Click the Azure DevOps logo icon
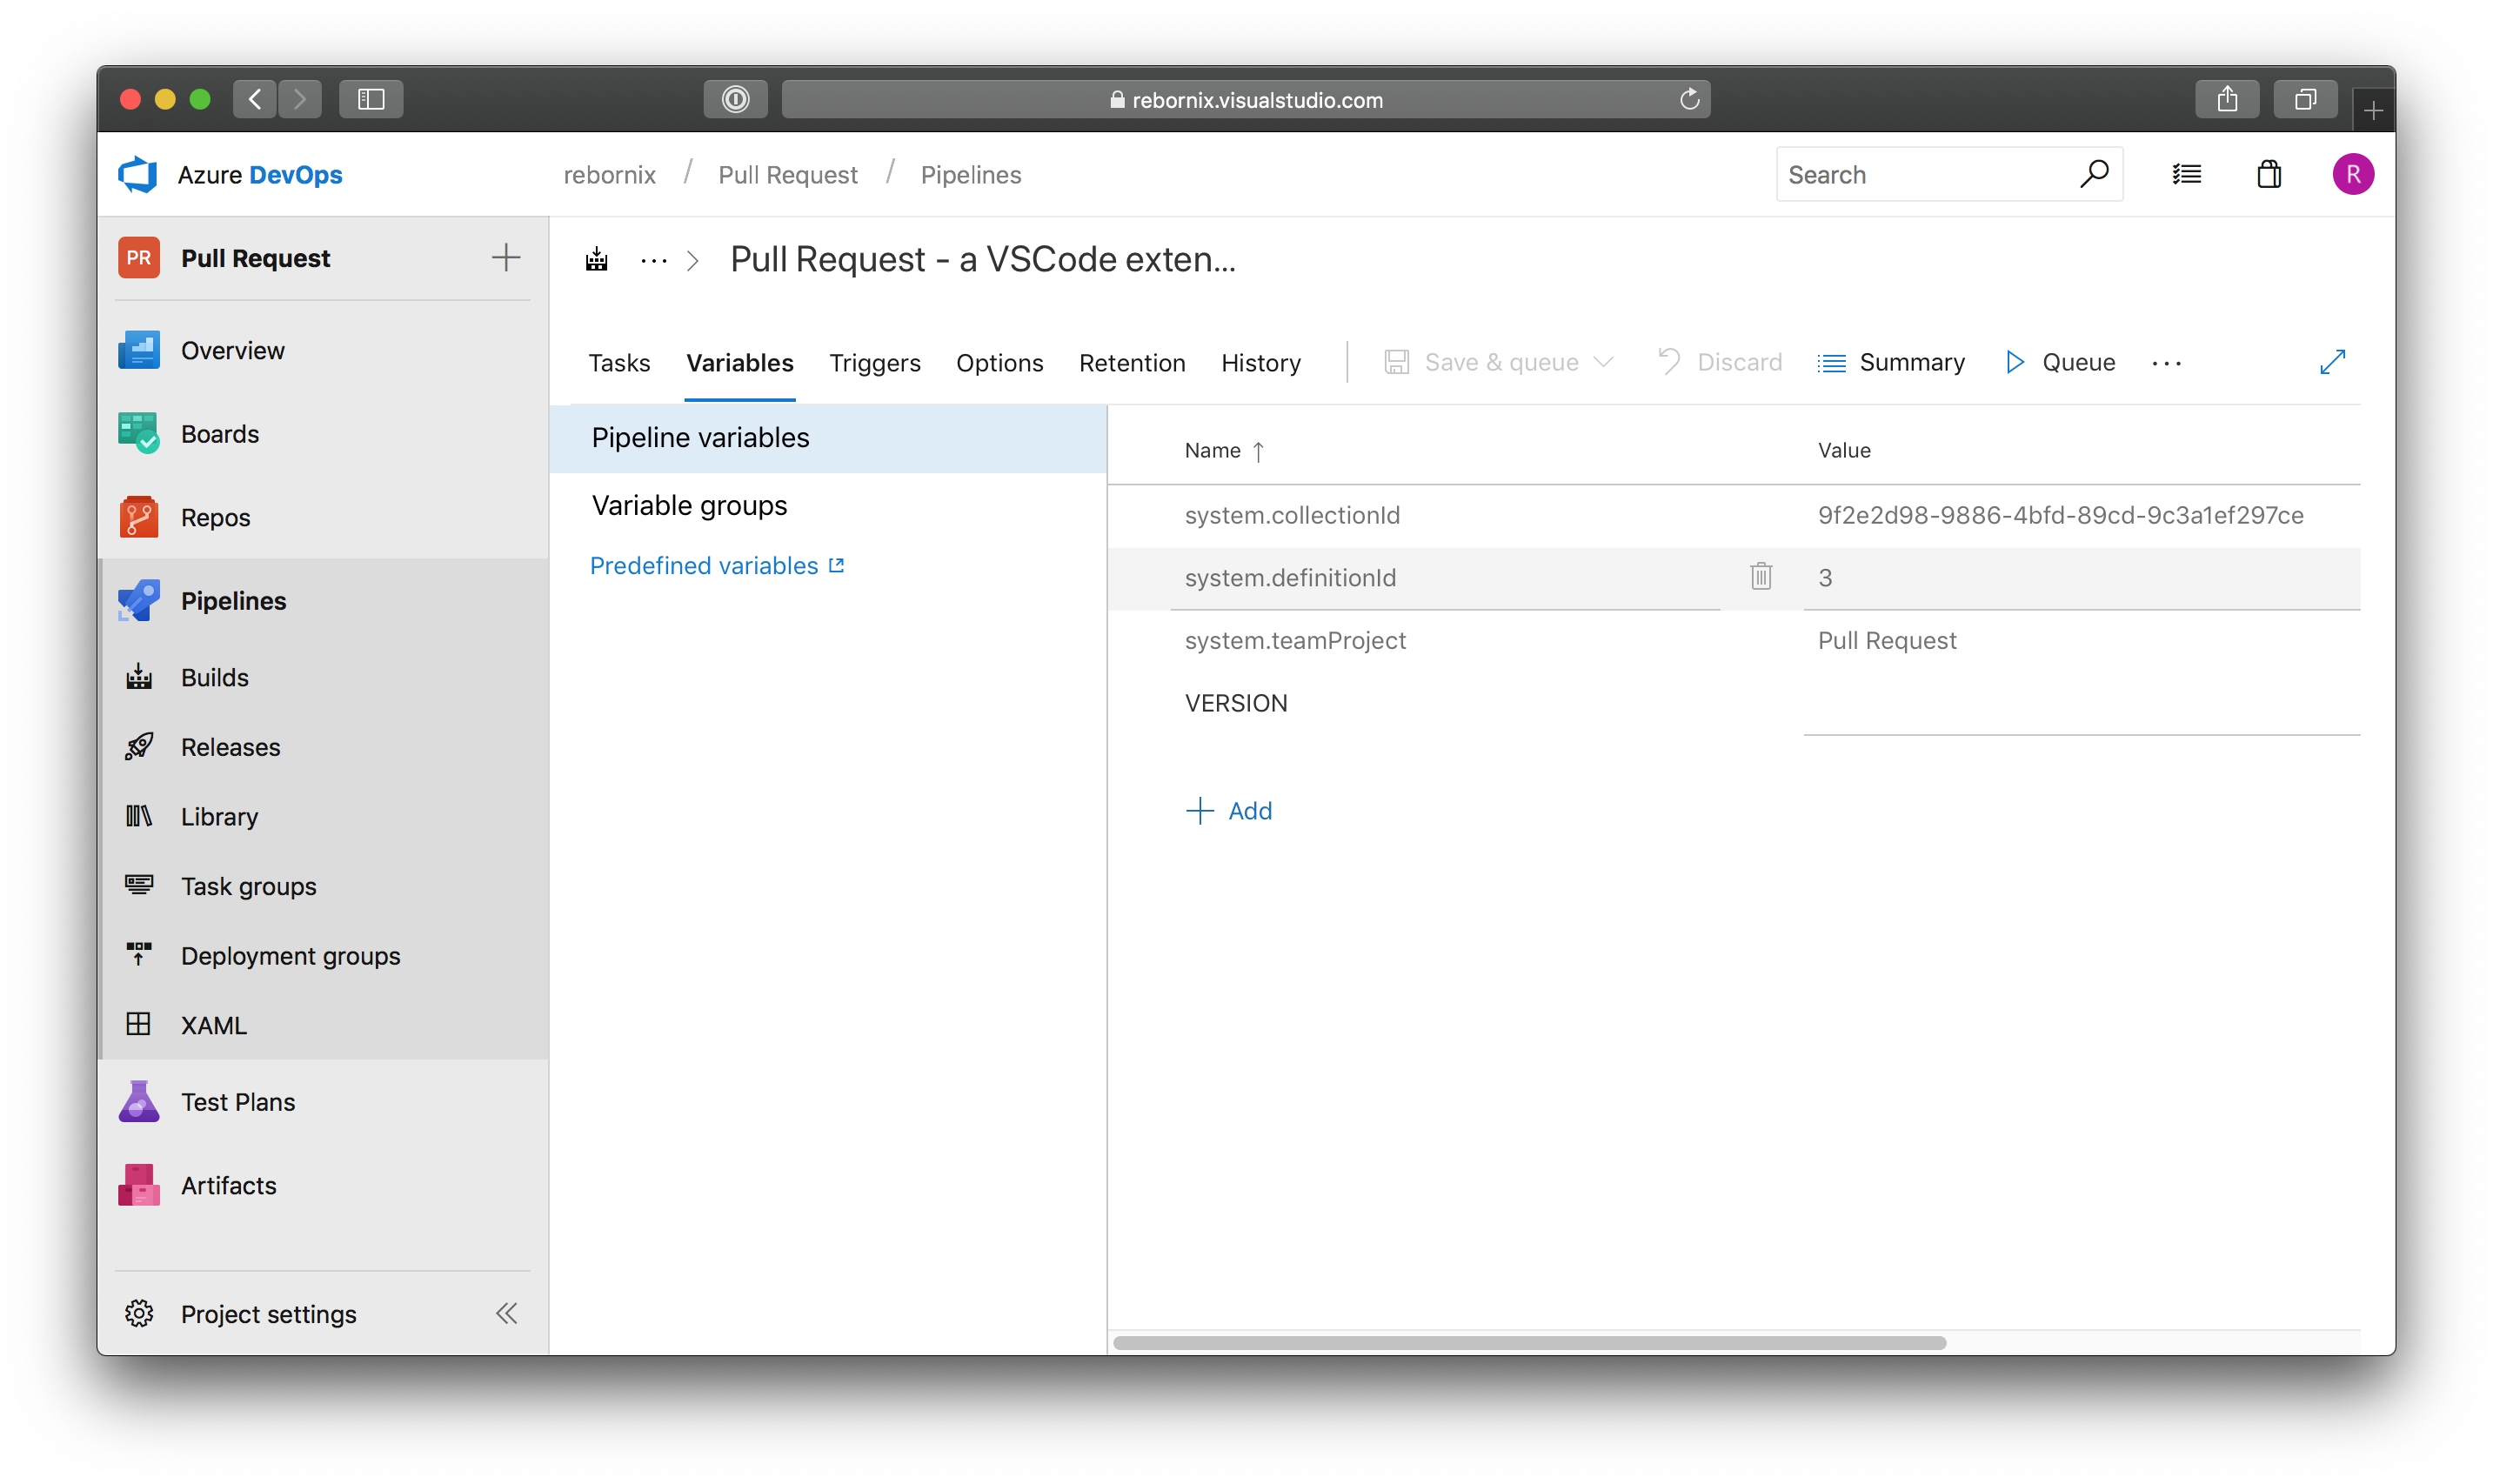Viewport: 2493px width, 1484px height. click(x=137, y=174)
